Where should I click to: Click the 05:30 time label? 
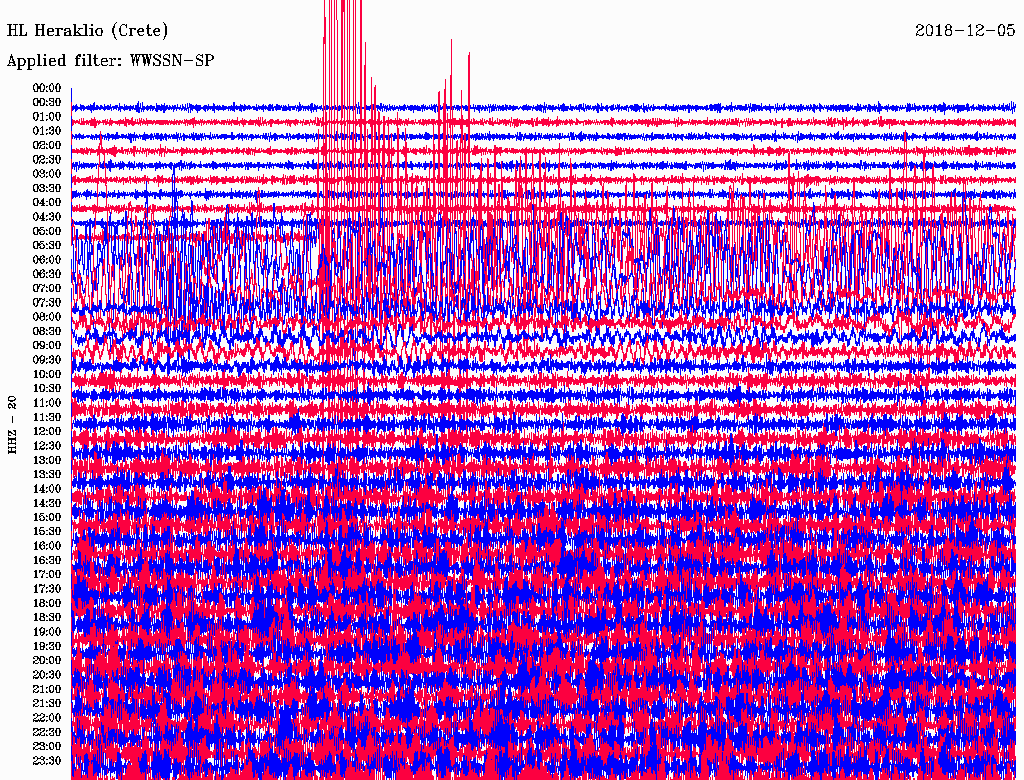[x=47, y=246]
